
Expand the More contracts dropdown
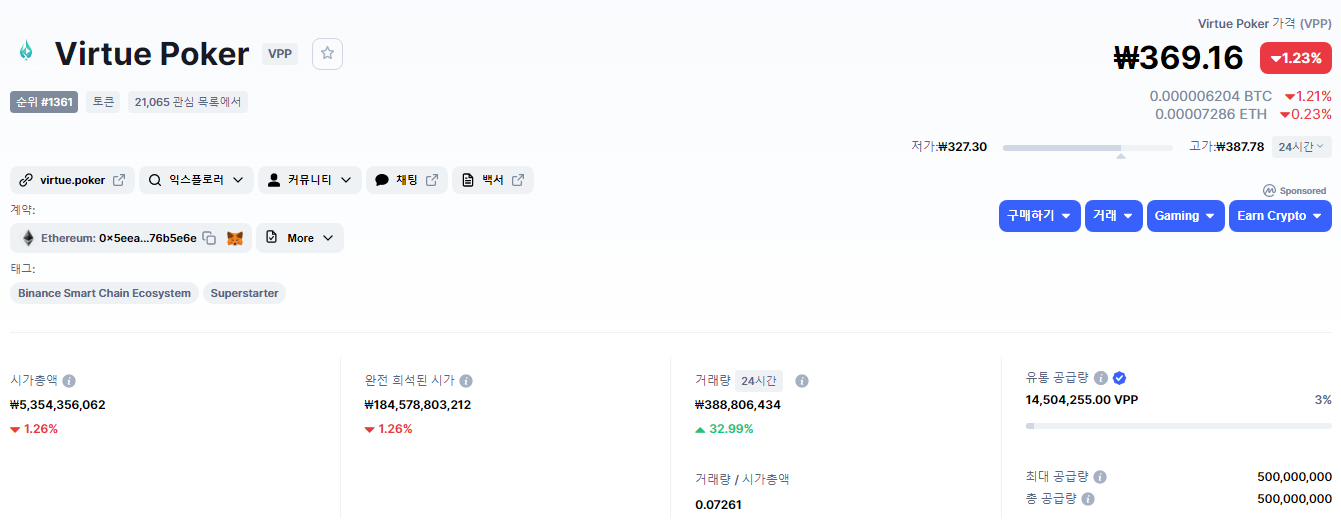(300, 238)
